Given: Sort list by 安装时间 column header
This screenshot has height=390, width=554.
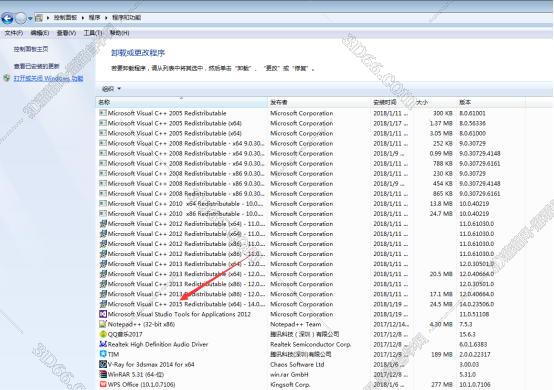Looking at the screenshot, I should coord(392,102).
